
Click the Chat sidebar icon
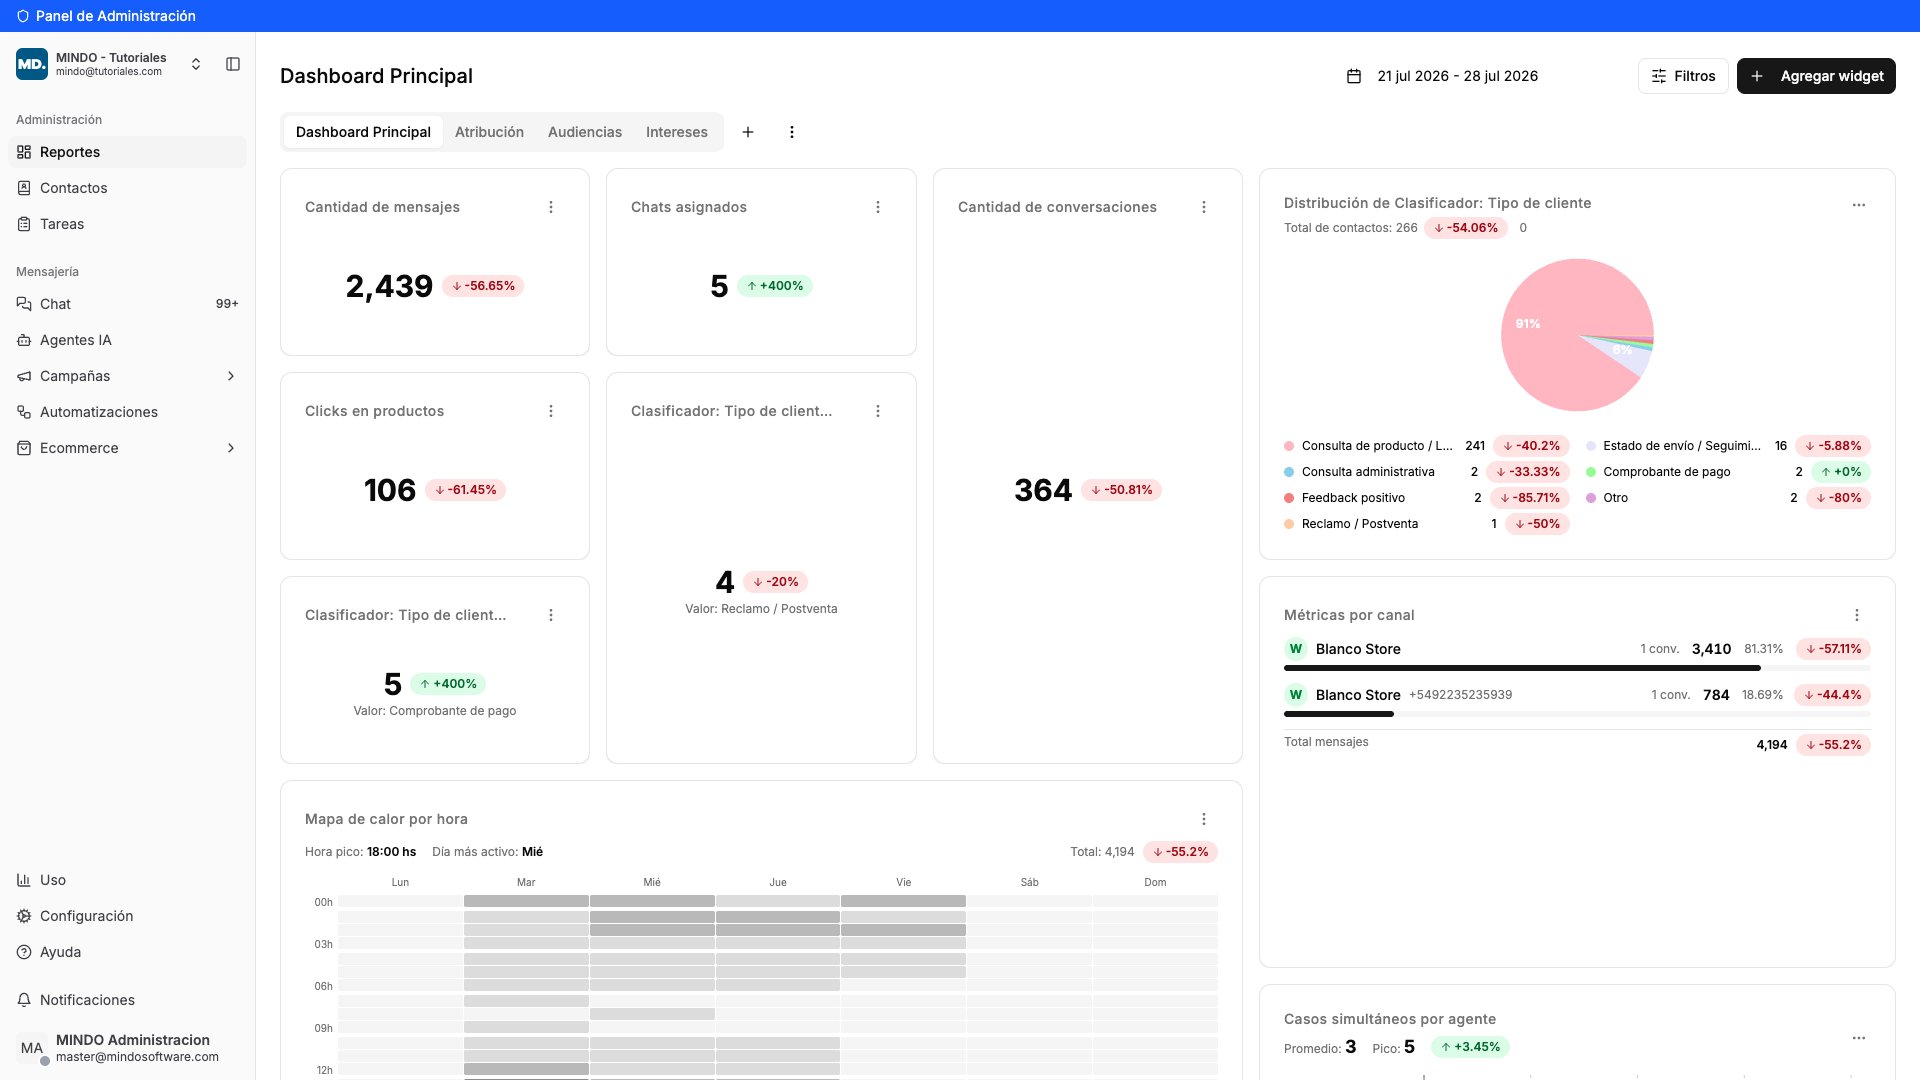coord(24,304)
